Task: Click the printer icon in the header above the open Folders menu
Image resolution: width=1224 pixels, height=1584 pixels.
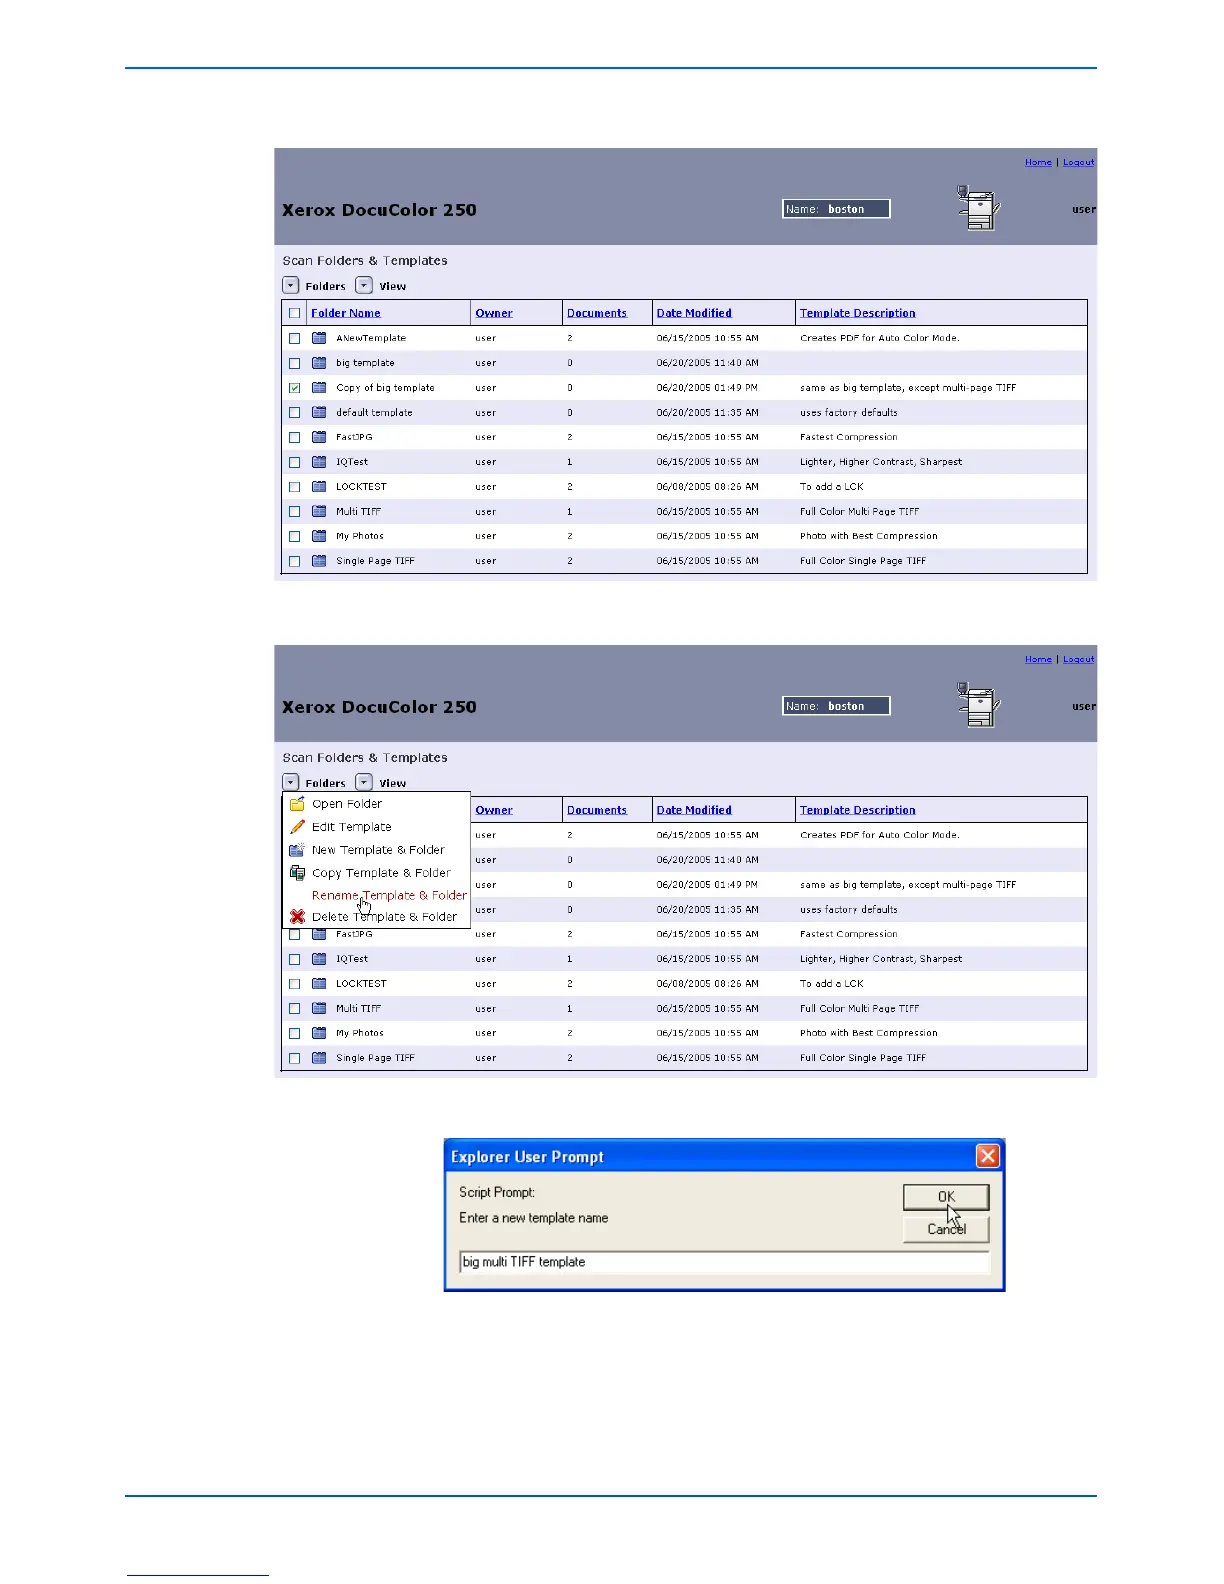Action: 978,704
